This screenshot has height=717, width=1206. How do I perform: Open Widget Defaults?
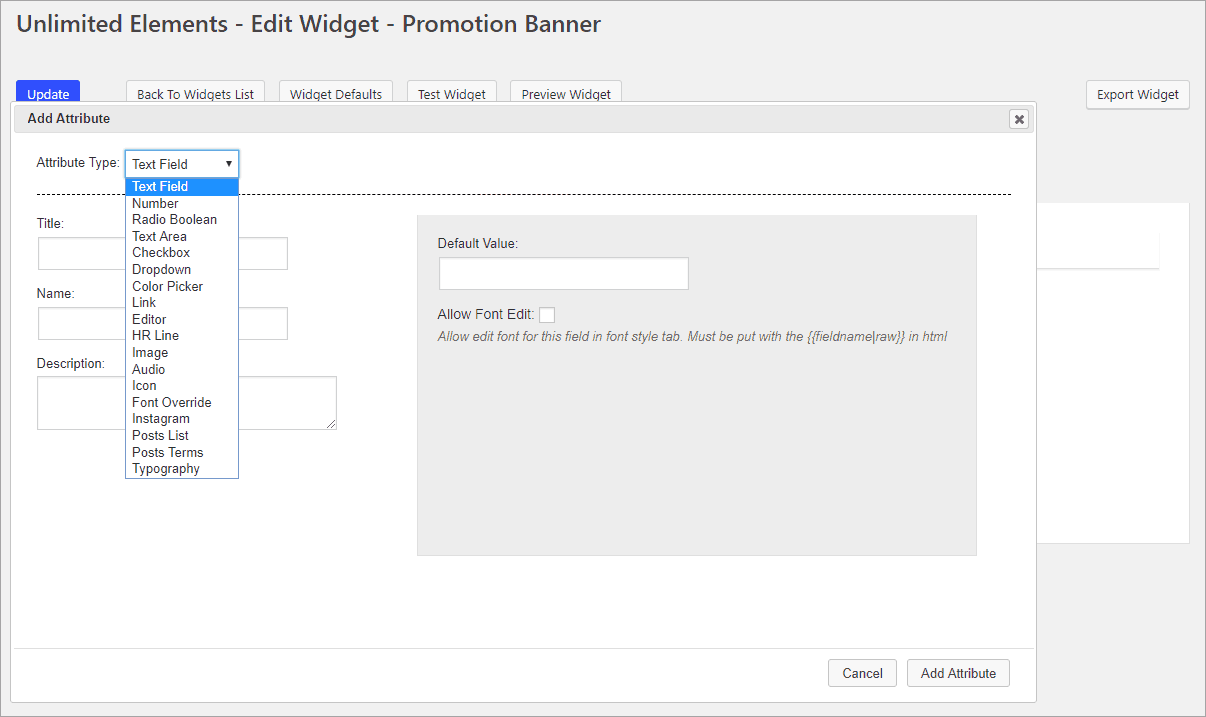(336, 93)
